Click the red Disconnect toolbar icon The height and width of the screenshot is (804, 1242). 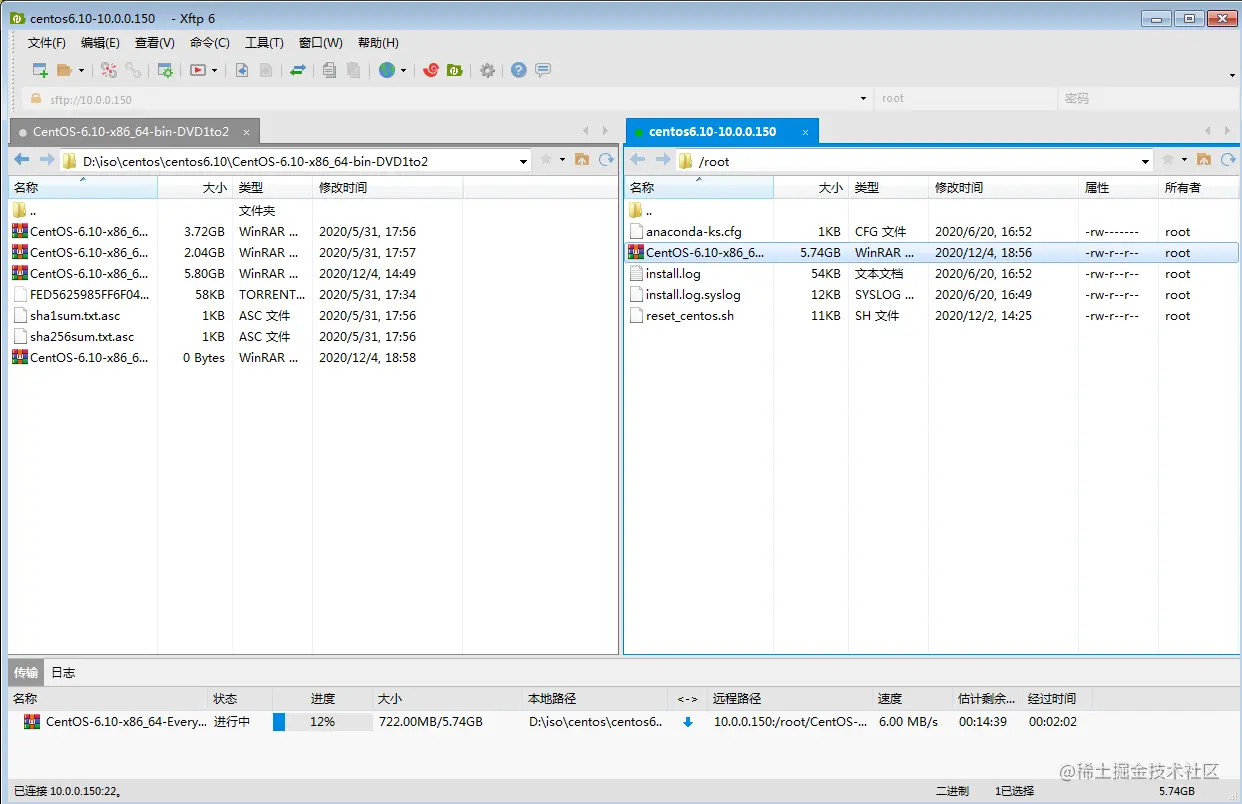(x=109, y=70)
